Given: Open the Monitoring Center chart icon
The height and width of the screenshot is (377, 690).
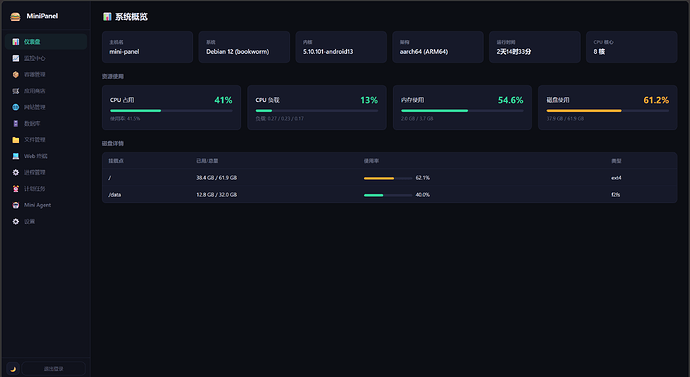Looking at the screenshot, I should (16, 58).
